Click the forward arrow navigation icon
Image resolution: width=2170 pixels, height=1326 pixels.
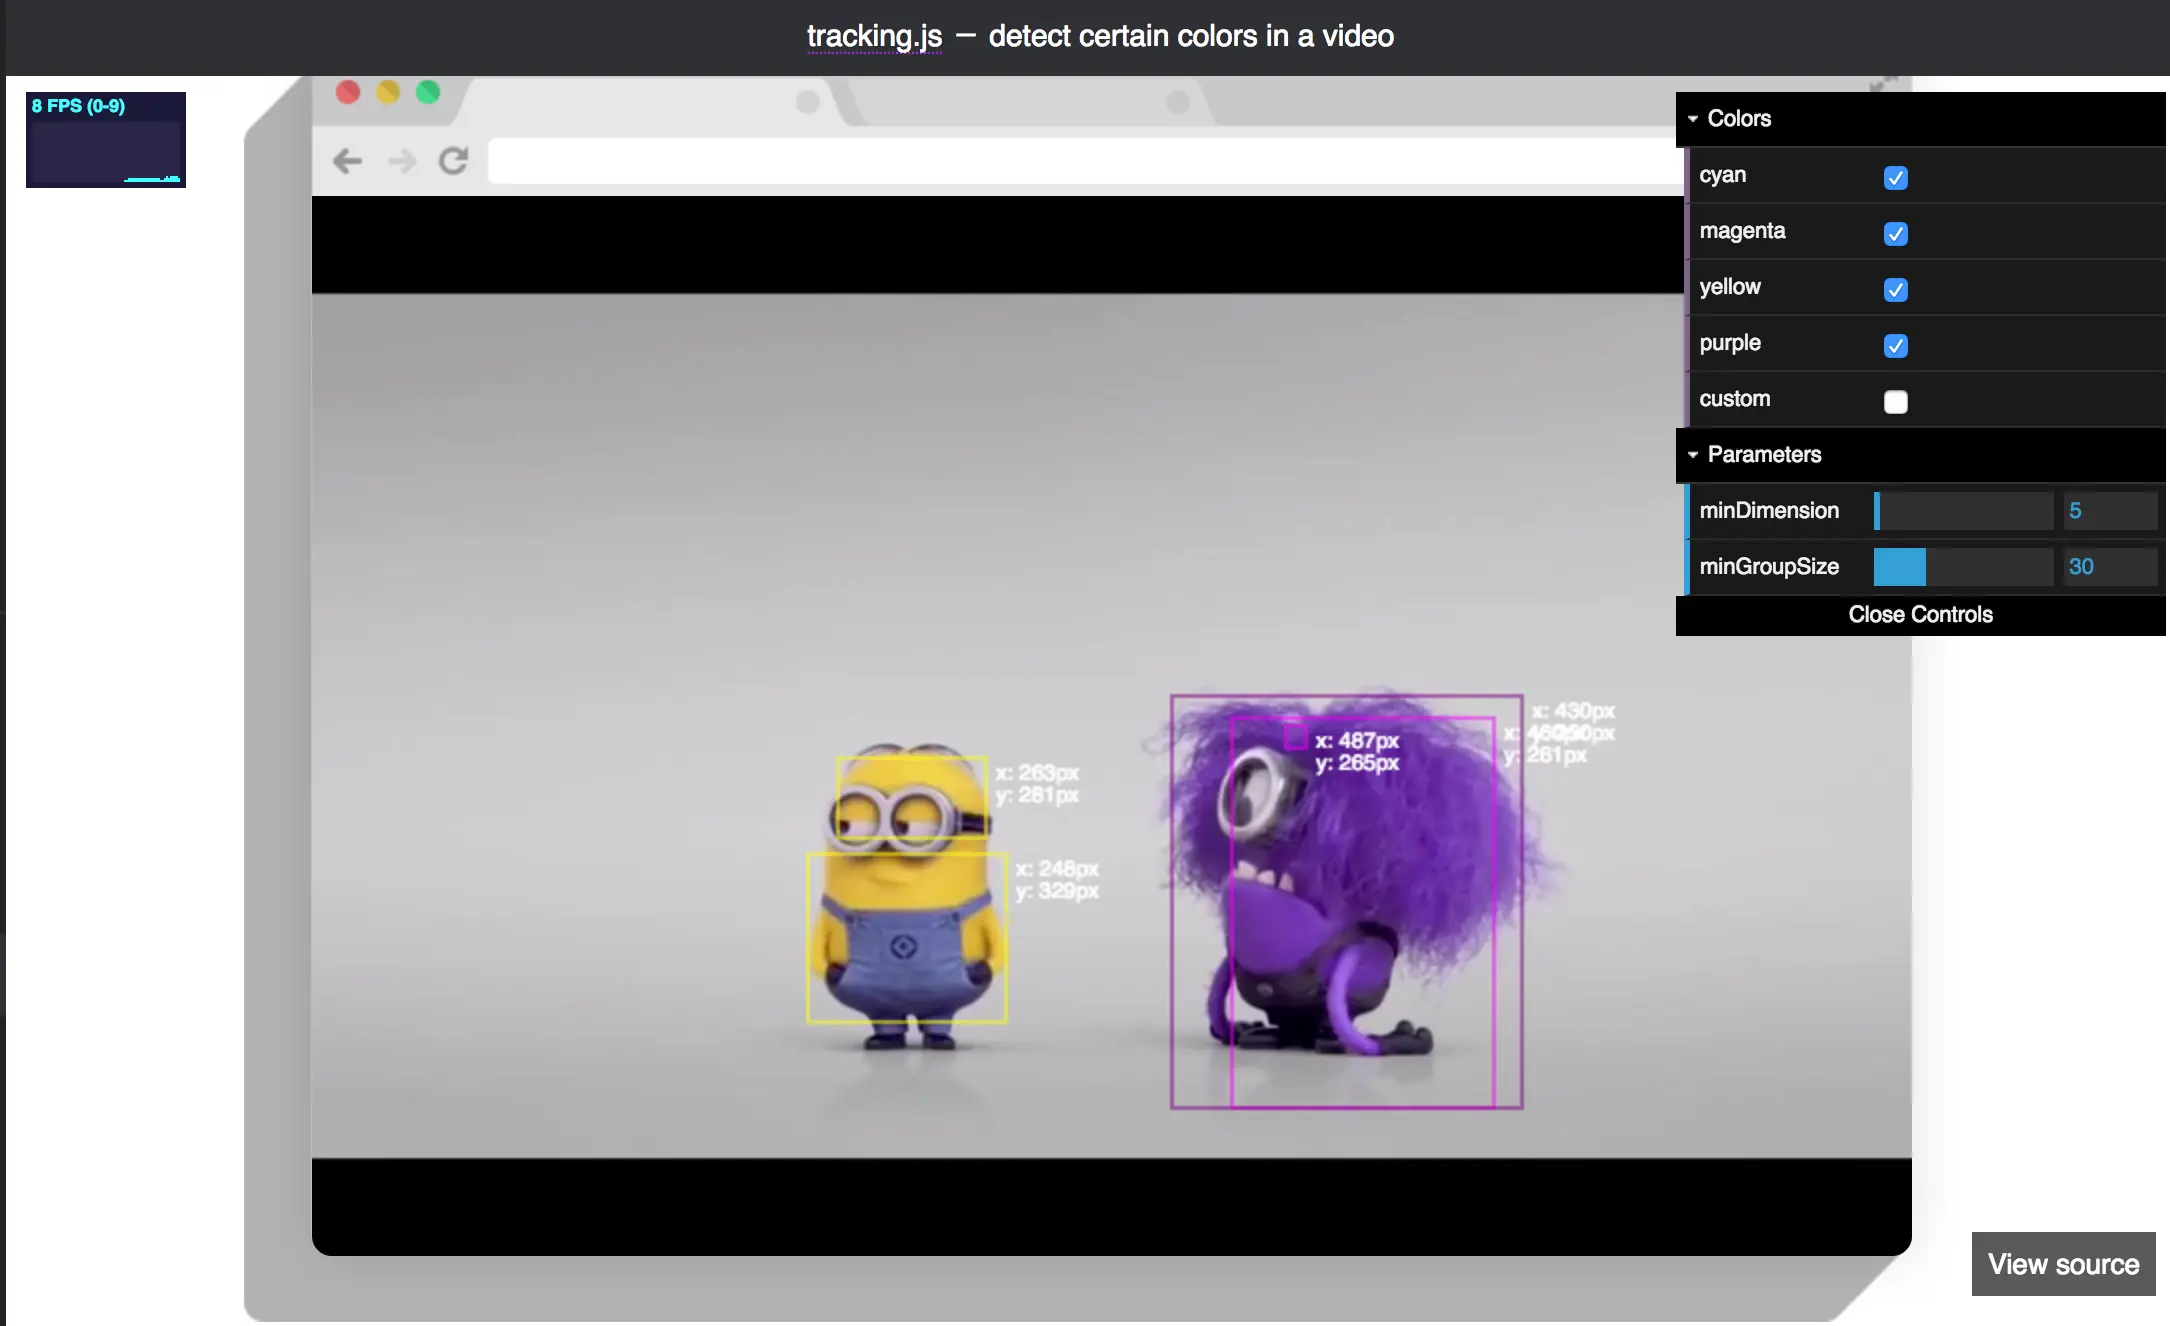[402, 161]
